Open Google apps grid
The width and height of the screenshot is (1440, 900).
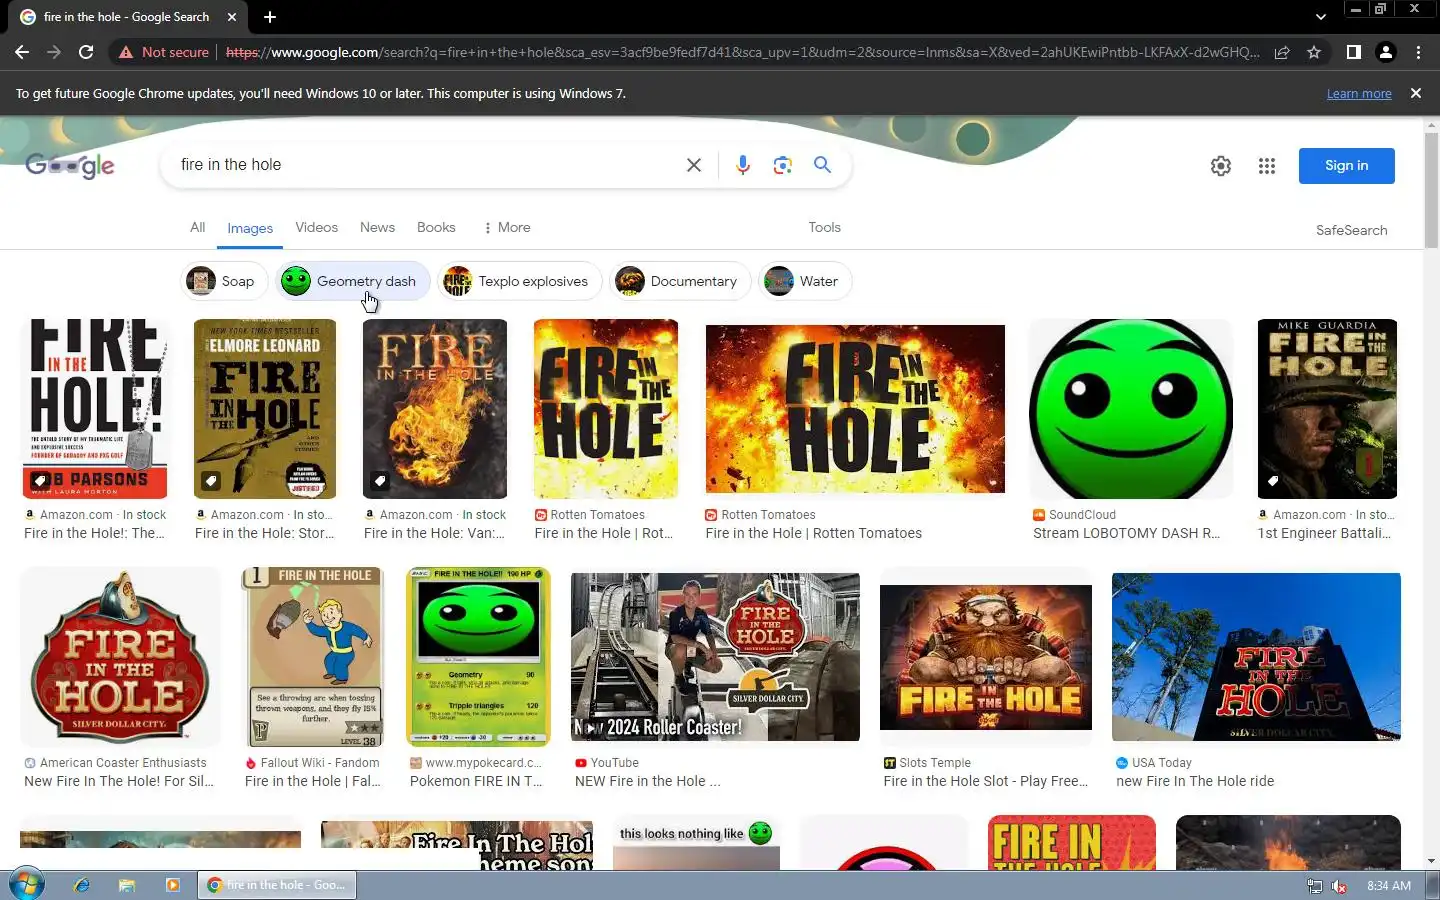[1267, 166]
